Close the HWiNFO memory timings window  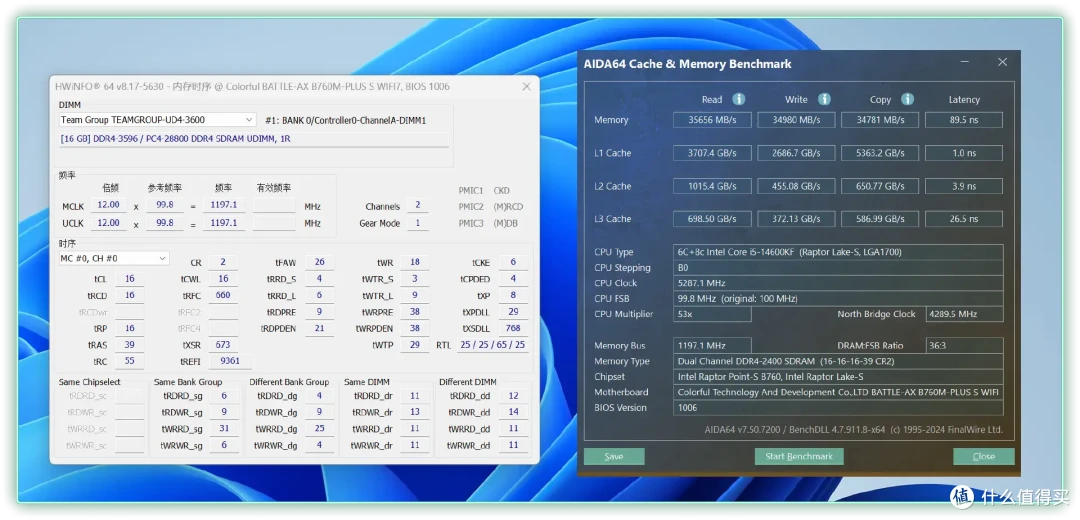526,86
